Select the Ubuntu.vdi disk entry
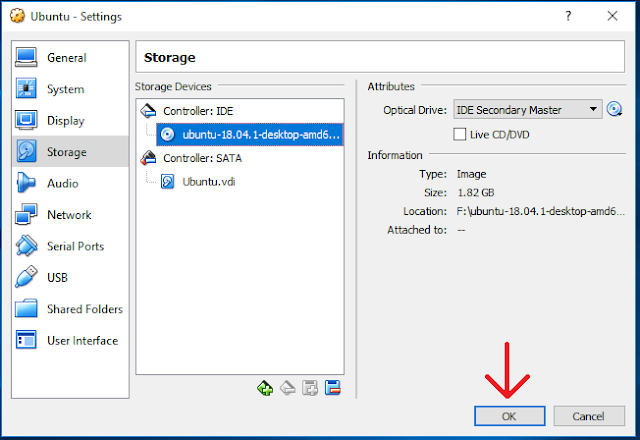Screen dimensions: 640x440 pos(209,182)
